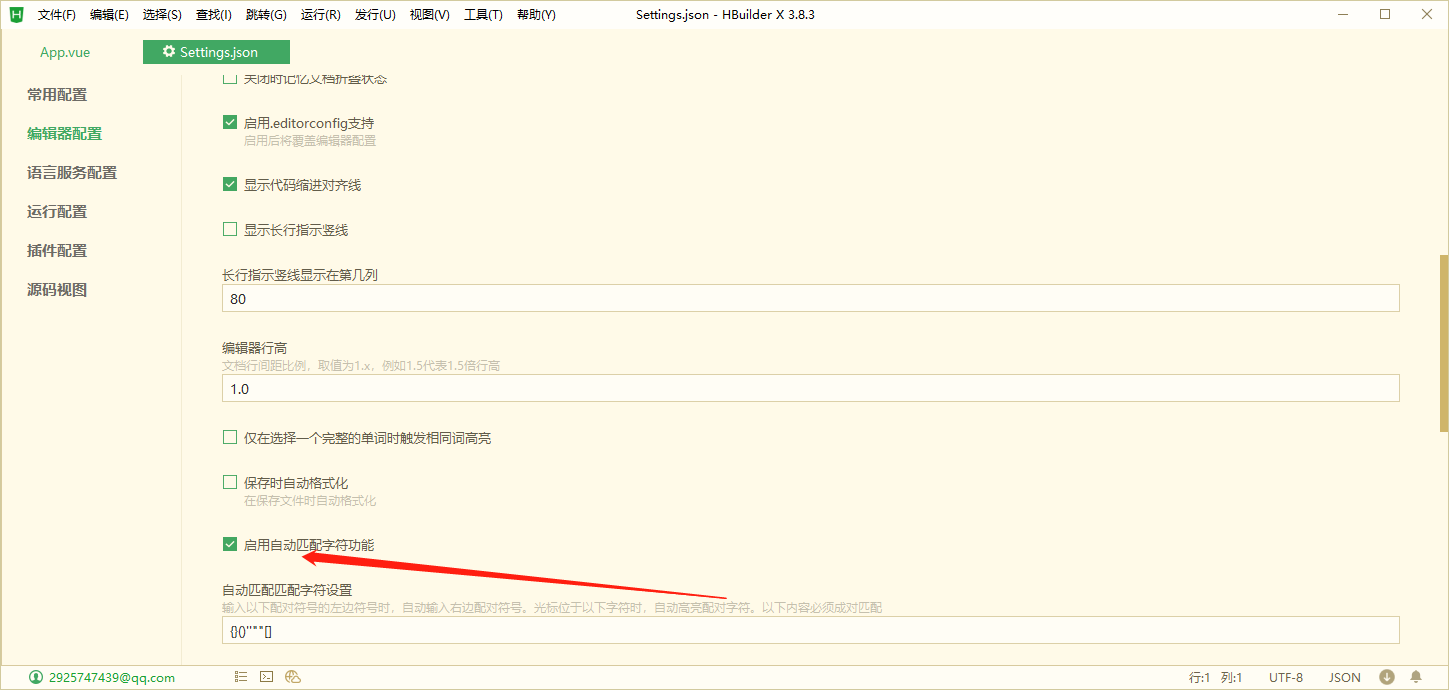Click the 行:1 列:1 position indicator
Image resolution: width=1449 pixels, height=690 pixels.
pyautogui.click(x=1216, y=676)
